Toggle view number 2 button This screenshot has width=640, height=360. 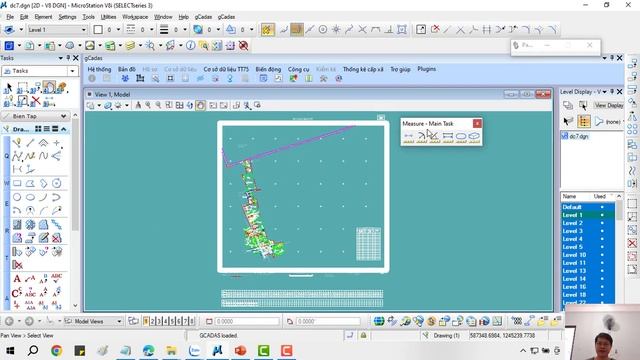[x=153, y=321]
